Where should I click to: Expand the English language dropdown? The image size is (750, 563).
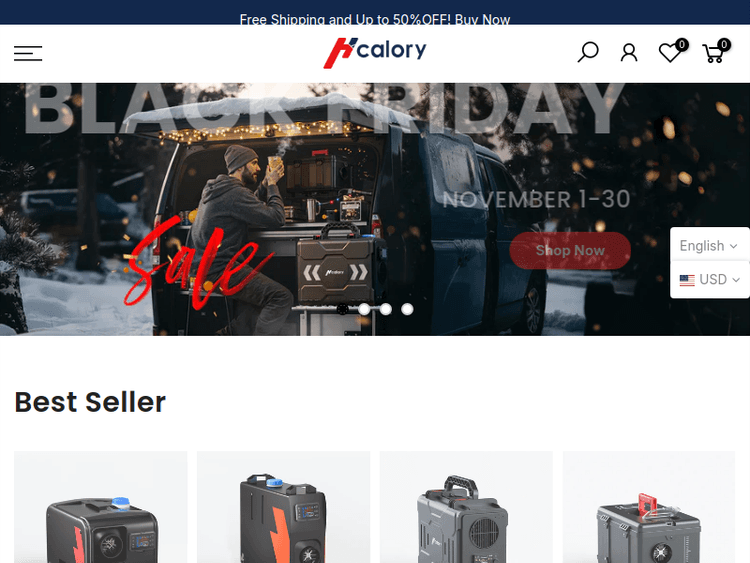tap(709, 245)
